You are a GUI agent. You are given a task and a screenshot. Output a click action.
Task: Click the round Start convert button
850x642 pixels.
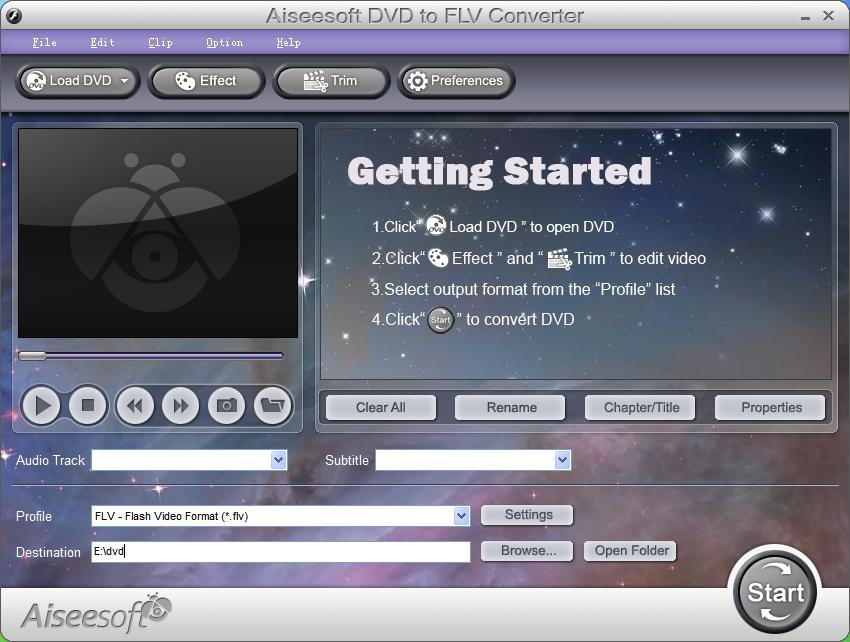775,592
